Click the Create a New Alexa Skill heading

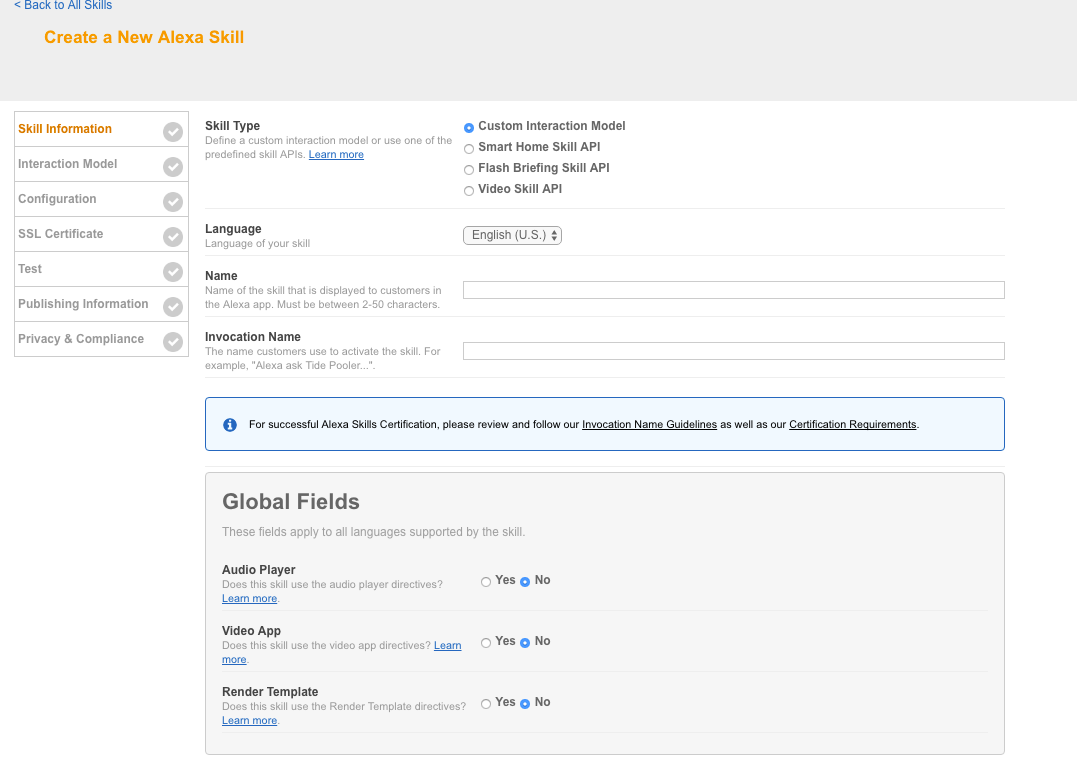coord(144,37)
